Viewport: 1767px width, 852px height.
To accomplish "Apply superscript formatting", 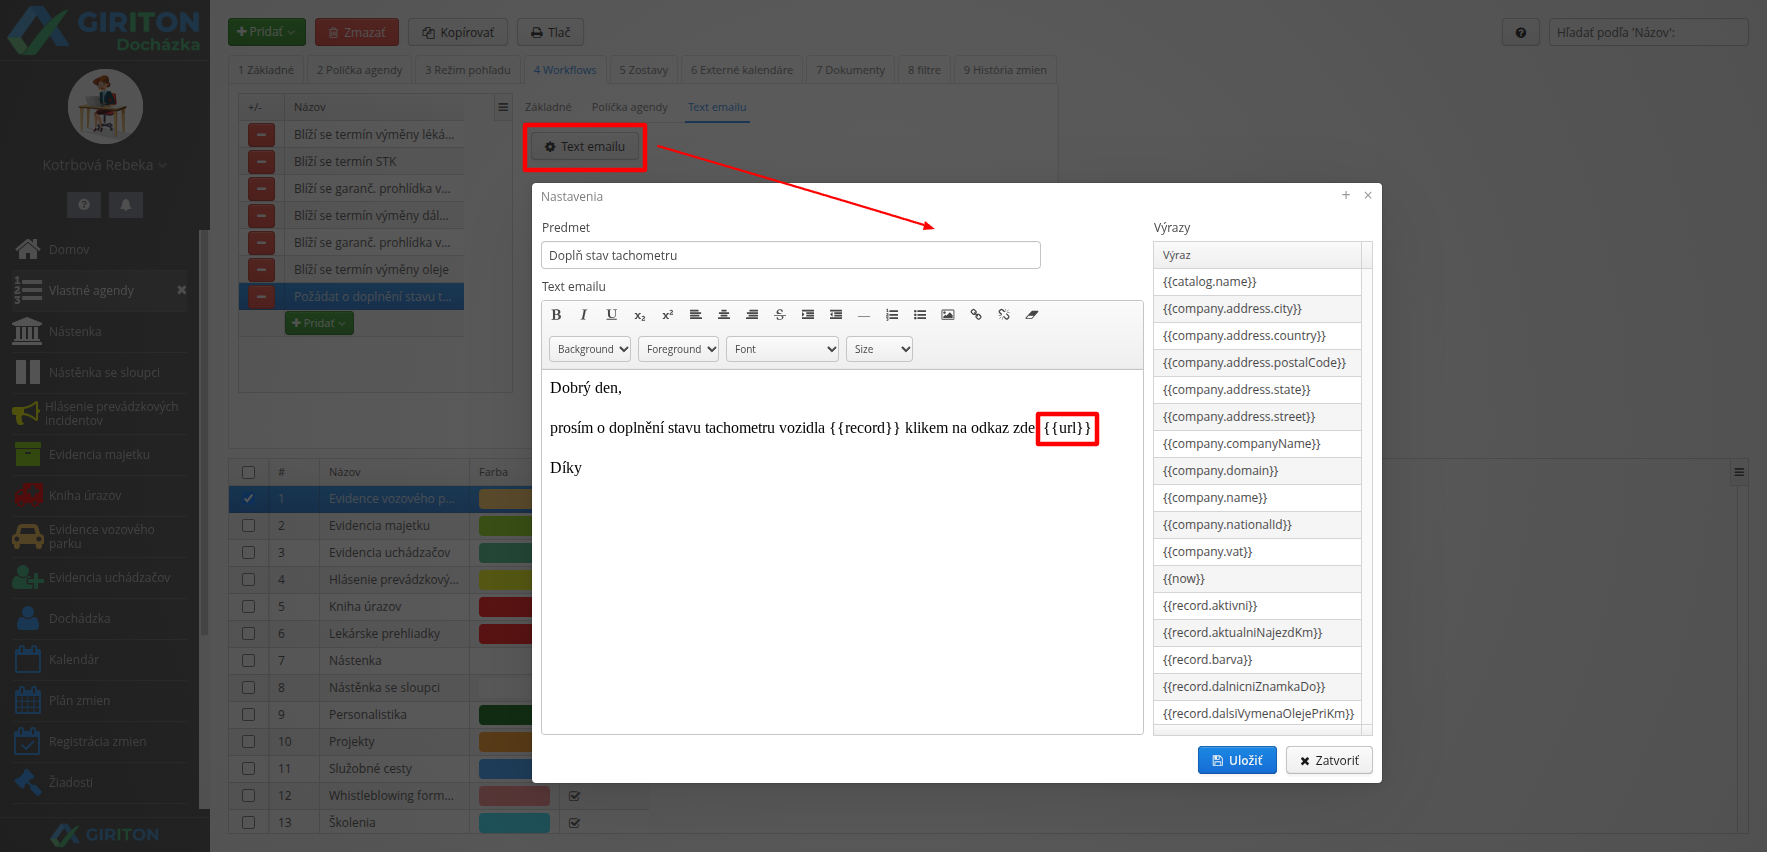I will [668, 315].
